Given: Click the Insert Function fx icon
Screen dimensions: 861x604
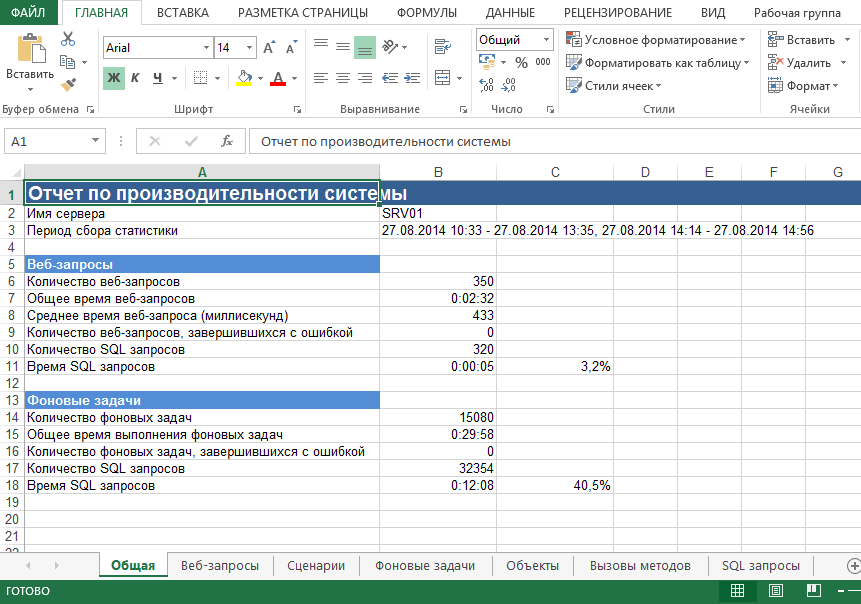Looking at the screenshot, I should pos(227,141).
